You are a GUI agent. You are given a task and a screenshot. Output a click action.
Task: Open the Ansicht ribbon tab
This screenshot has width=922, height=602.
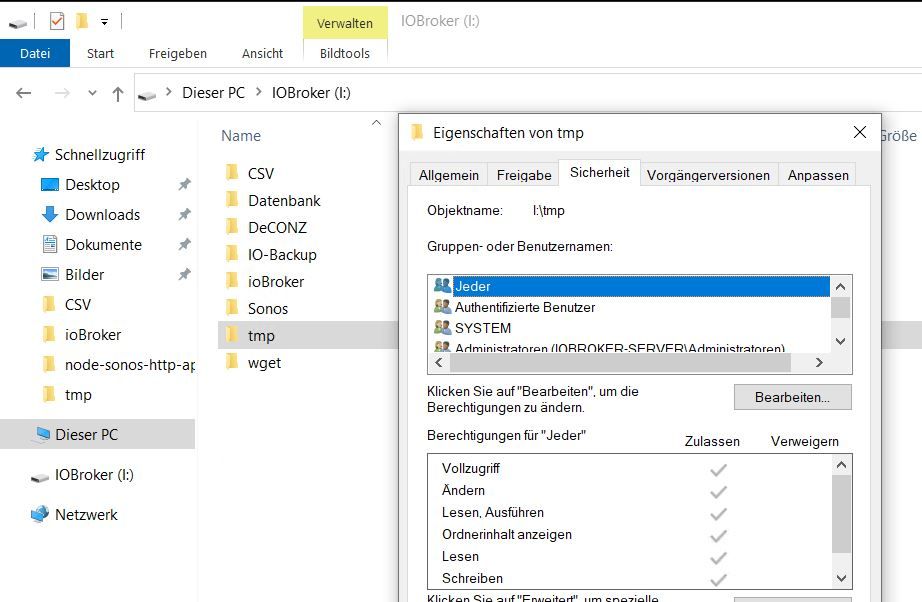(262, 53)
